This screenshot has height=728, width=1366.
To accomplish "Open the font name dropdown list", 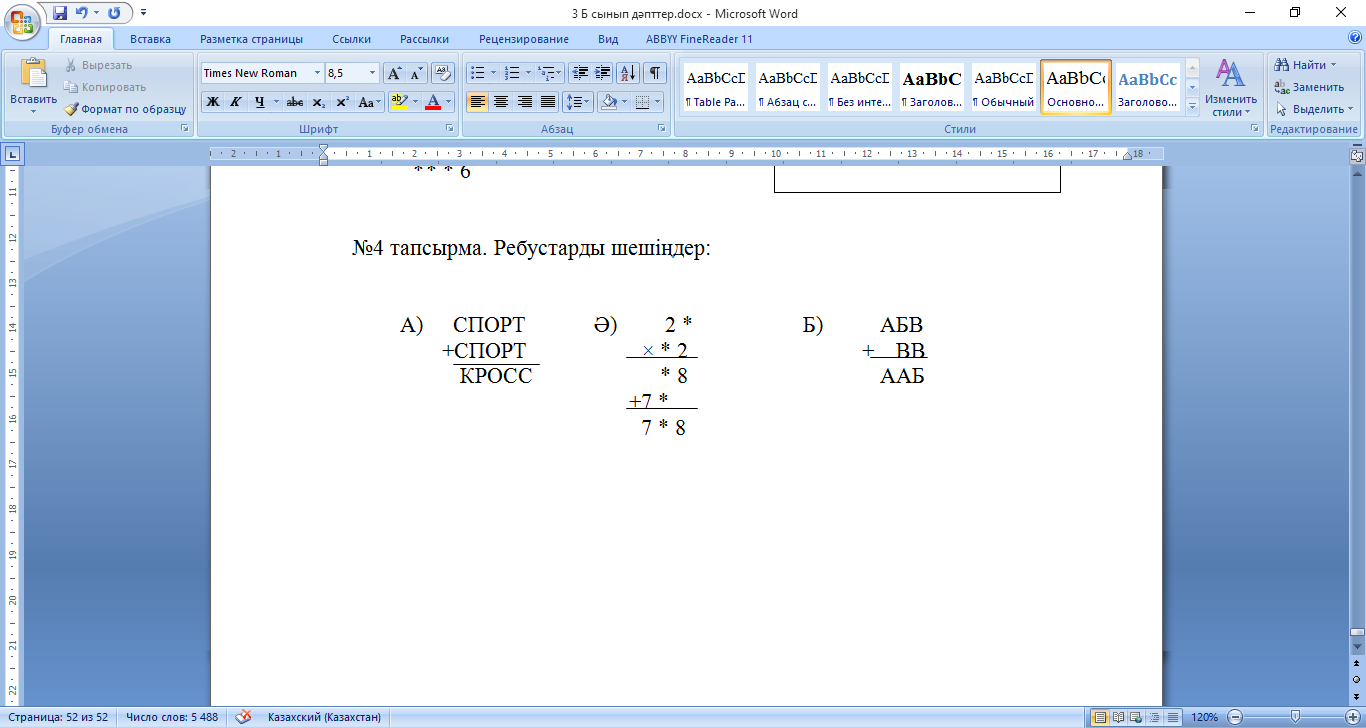I will click(x=317, y=73).
